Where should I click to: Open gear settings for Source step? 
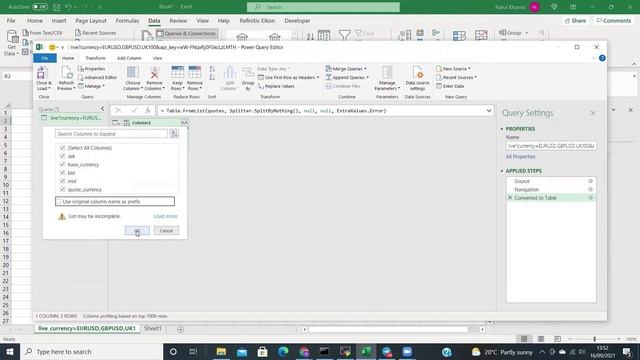click(590, 181)
